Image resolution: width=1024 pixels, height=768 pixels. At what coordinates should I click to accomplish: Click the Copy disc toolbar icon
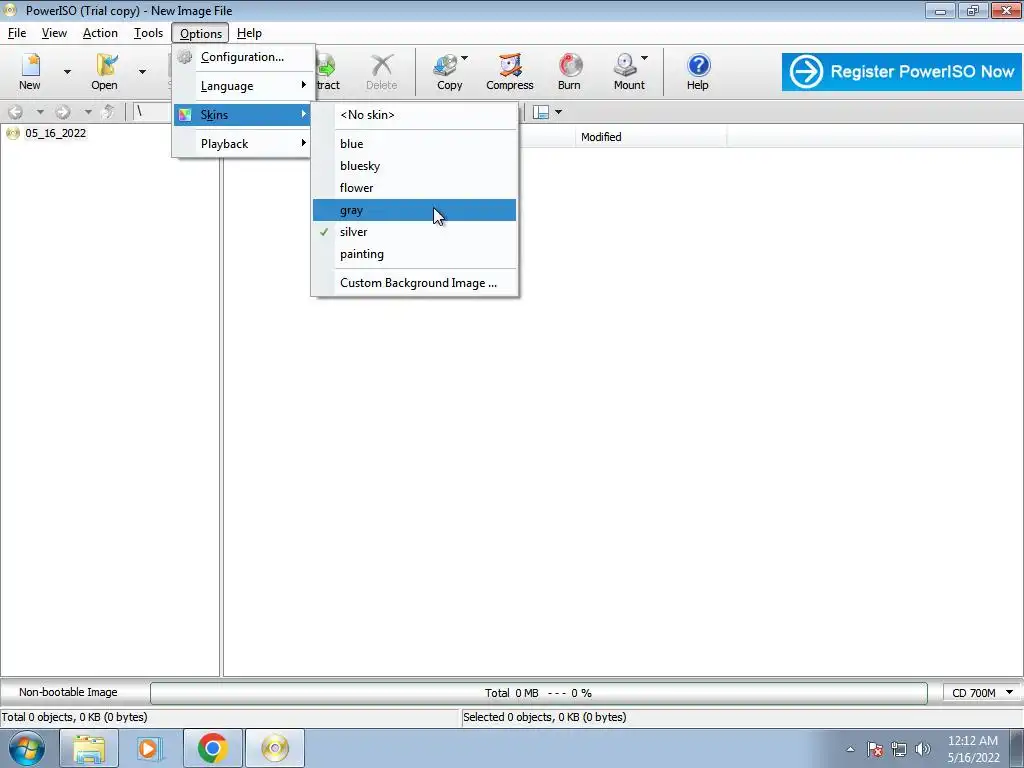(x=446, y=65)
